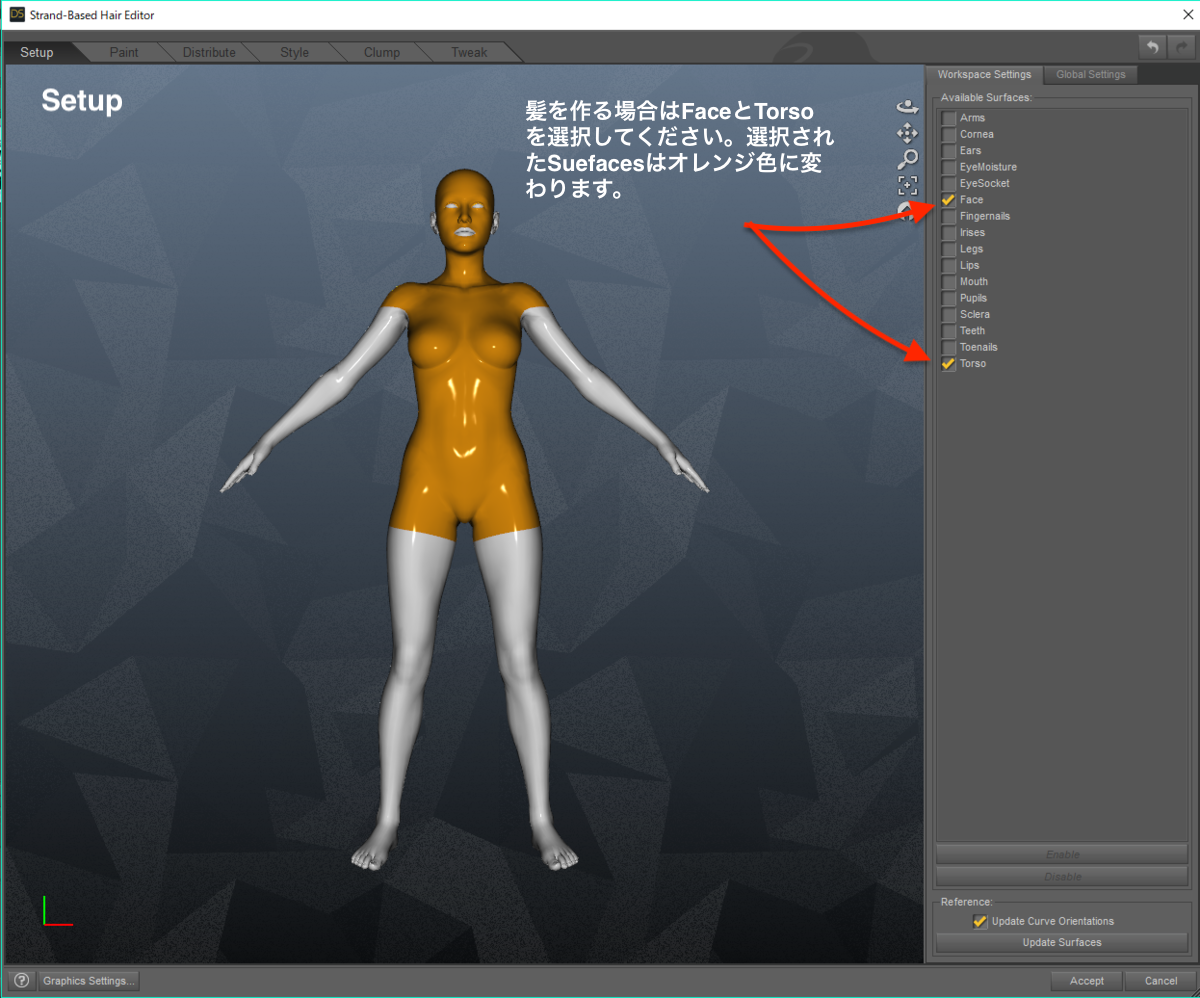Enable the Arms surface checkbox
The height and width of the screenshot is (998, 1200).
948,118
